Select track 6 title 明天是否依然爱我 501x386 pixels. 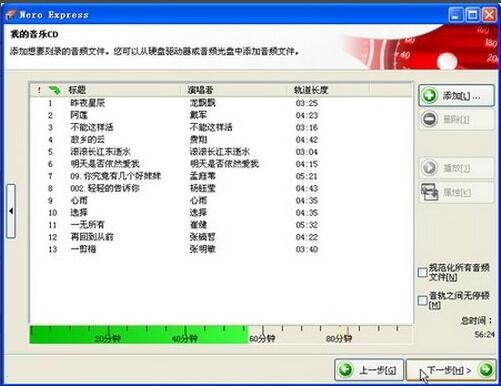105,164
